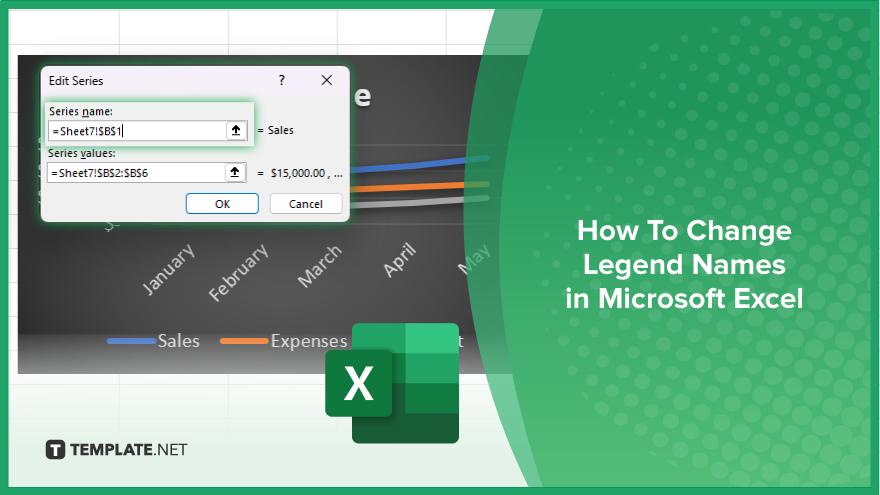The width and height of the screenshot is (880, 495).
Task: Click the January axis label
Action: (x=168, y=269)
